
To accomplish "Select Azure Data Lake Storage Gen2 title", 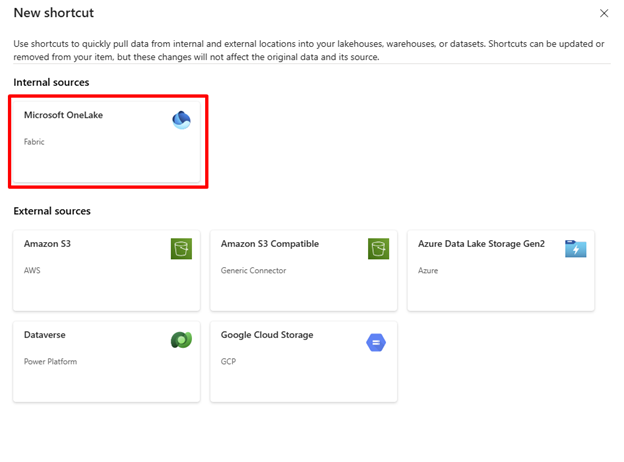I will coord(481,244).
